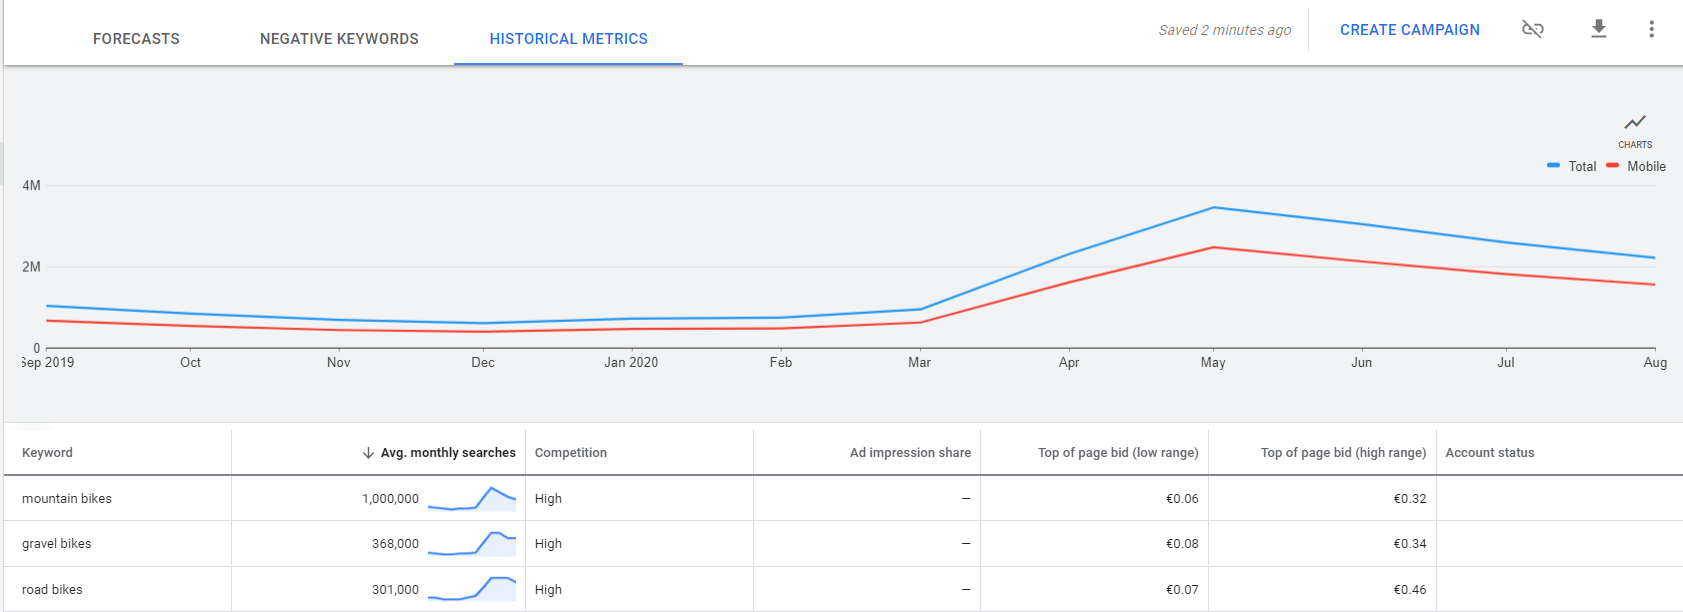Click the Create Campaign button
Viewport: 1683px width, 612px height.
tap(1410, 30)
